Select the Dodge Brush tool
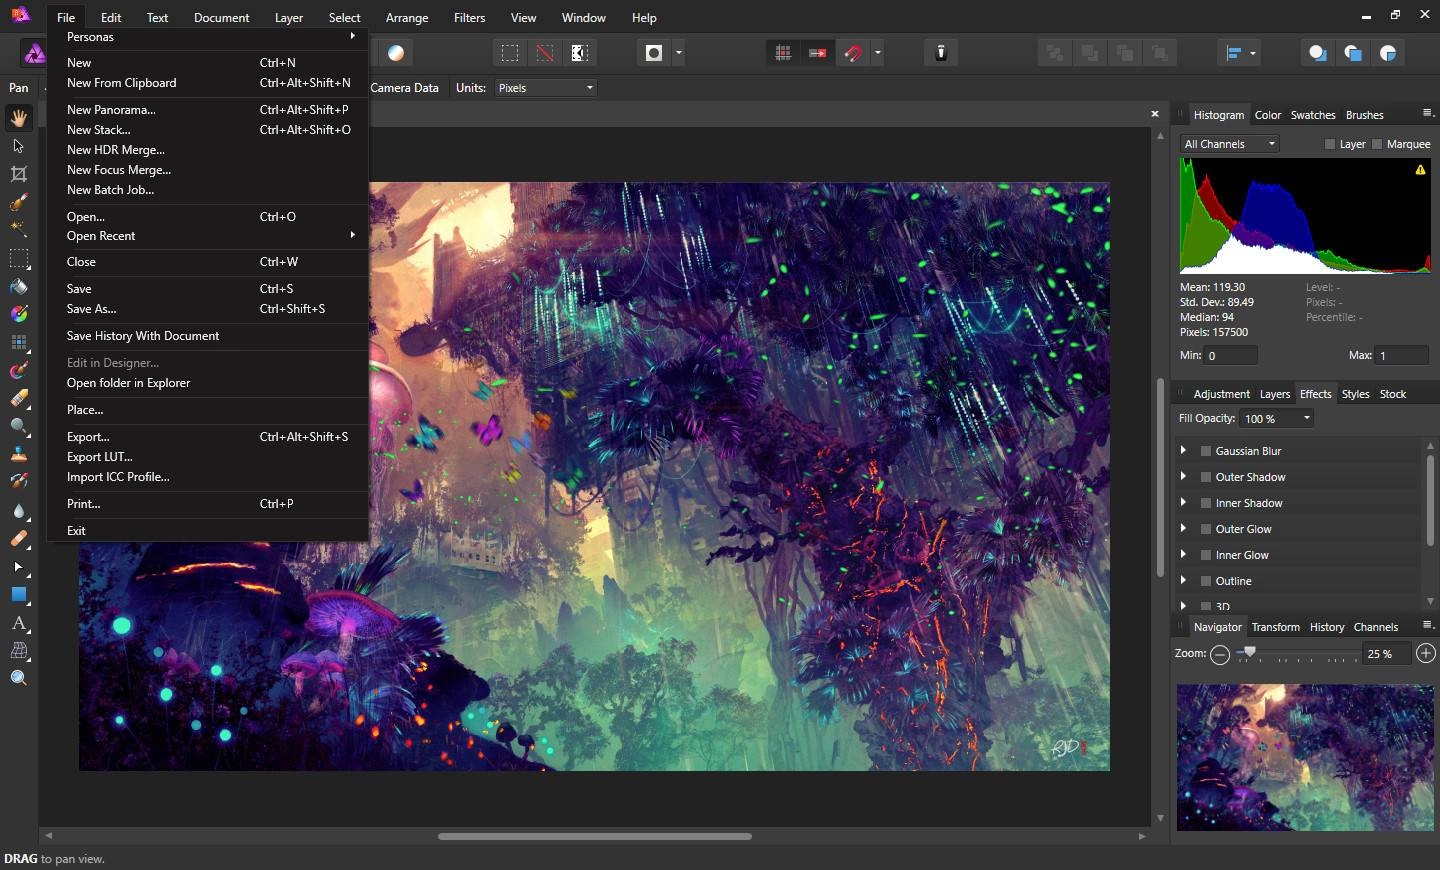Image resolution: width=1440 pixels, height=870 pixels. (x=18, y=426)
